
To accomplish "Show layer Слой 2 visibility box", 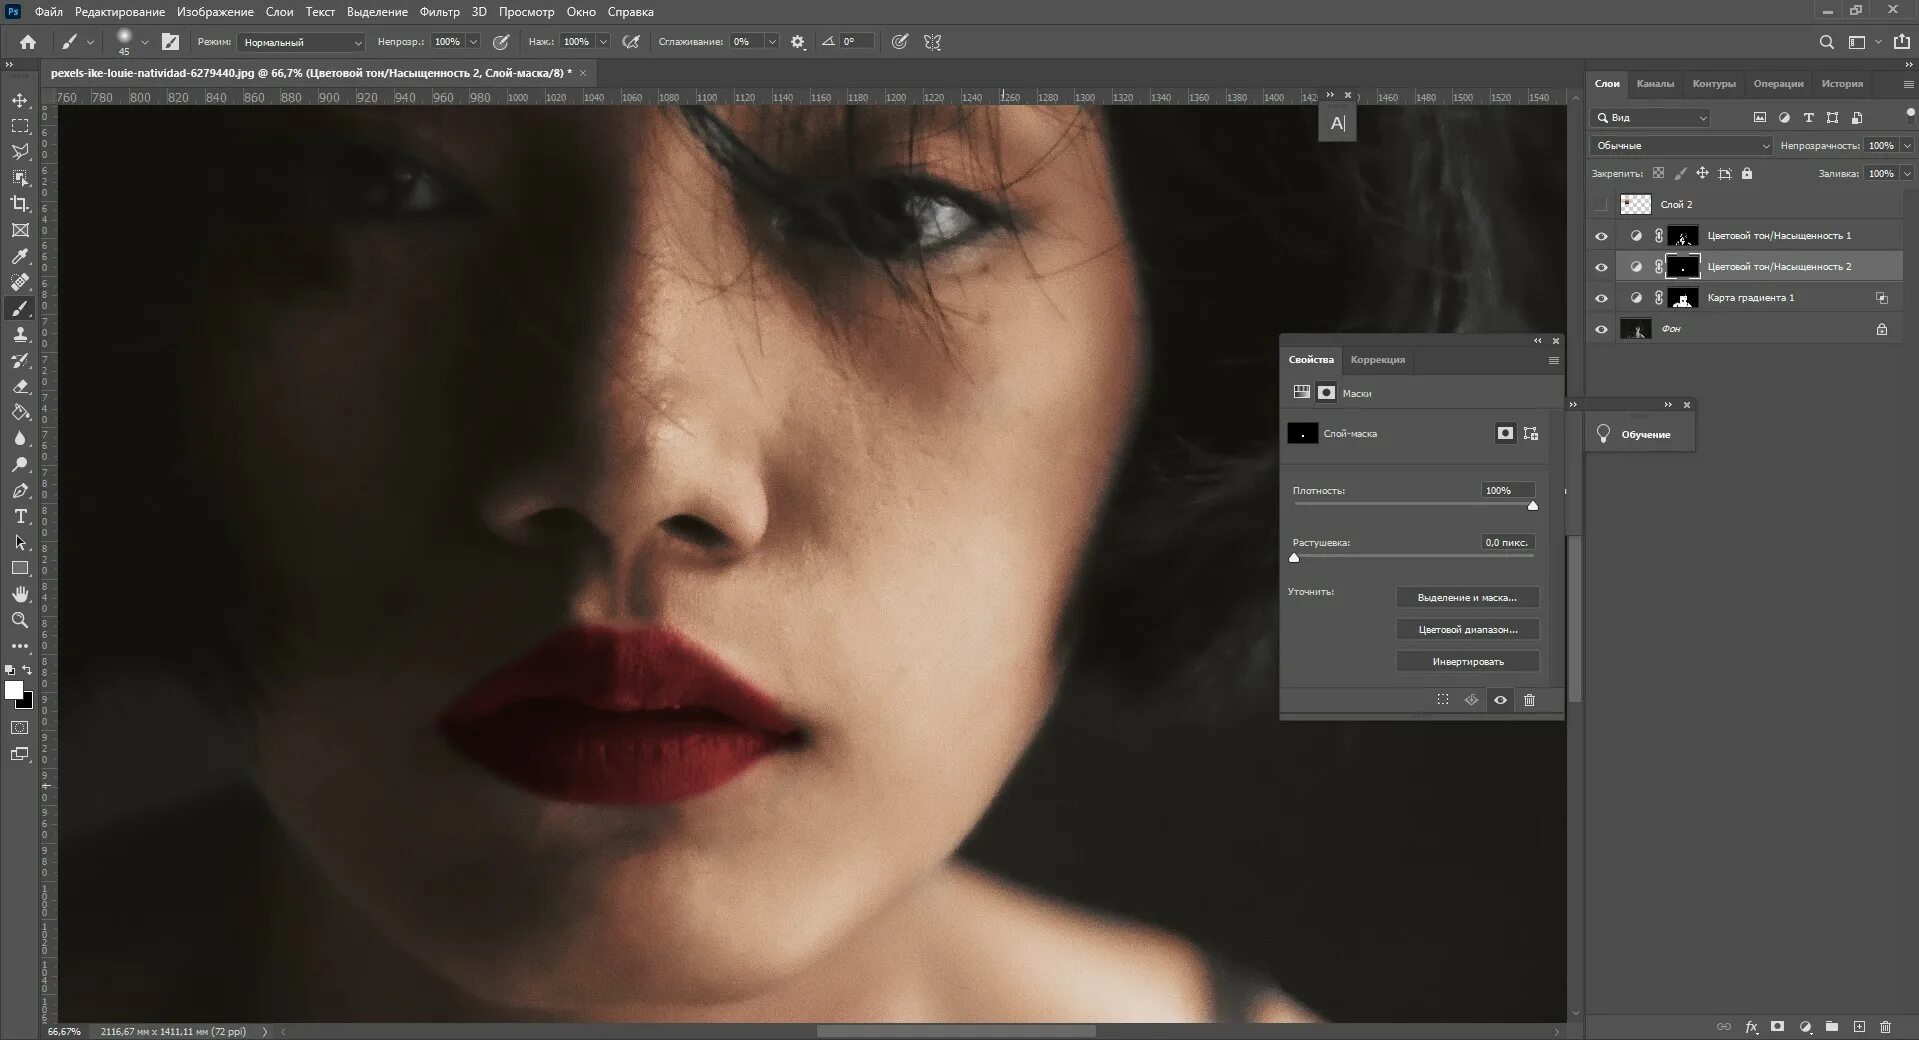I will tap(1601, 204).
